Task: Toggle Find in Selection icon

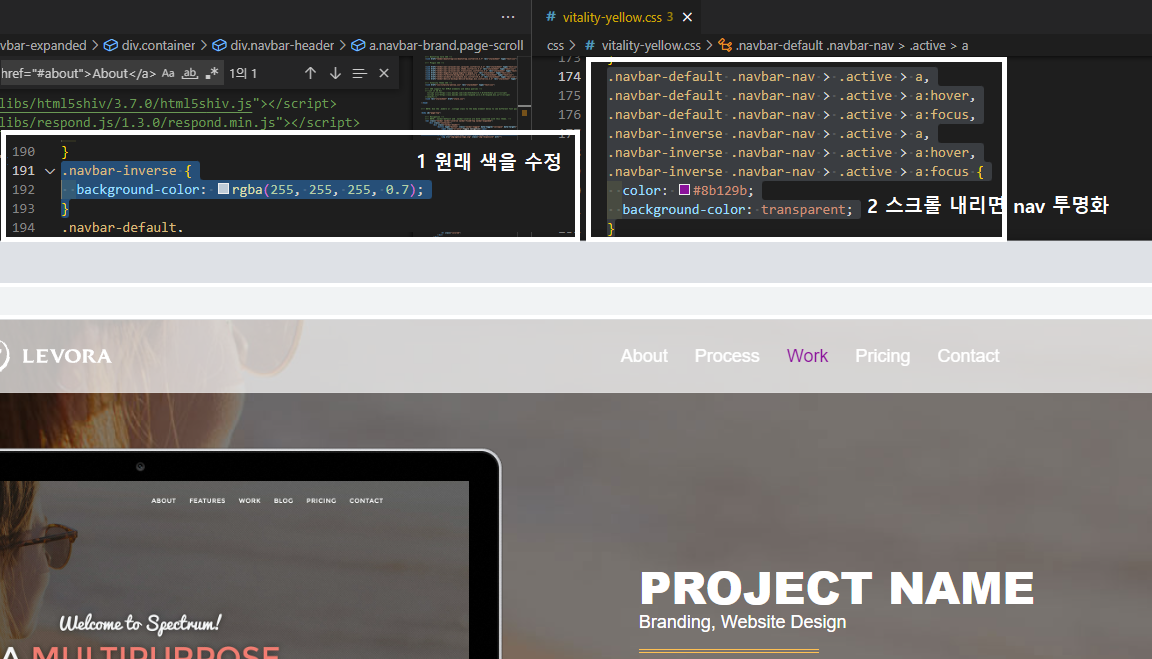Action: point(359,73)
